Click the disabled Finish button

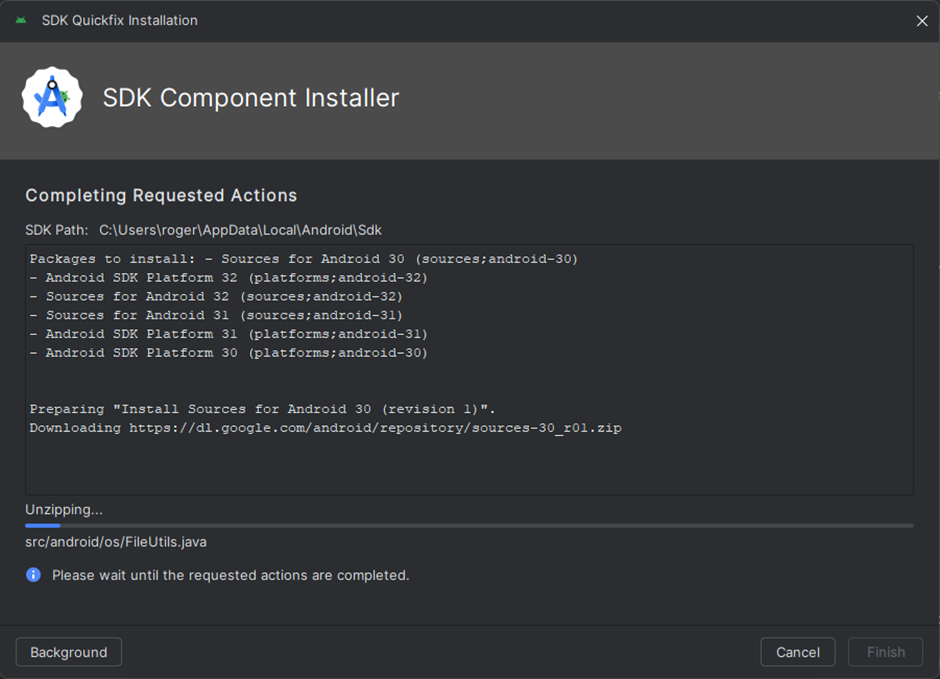tap(885, 652)
